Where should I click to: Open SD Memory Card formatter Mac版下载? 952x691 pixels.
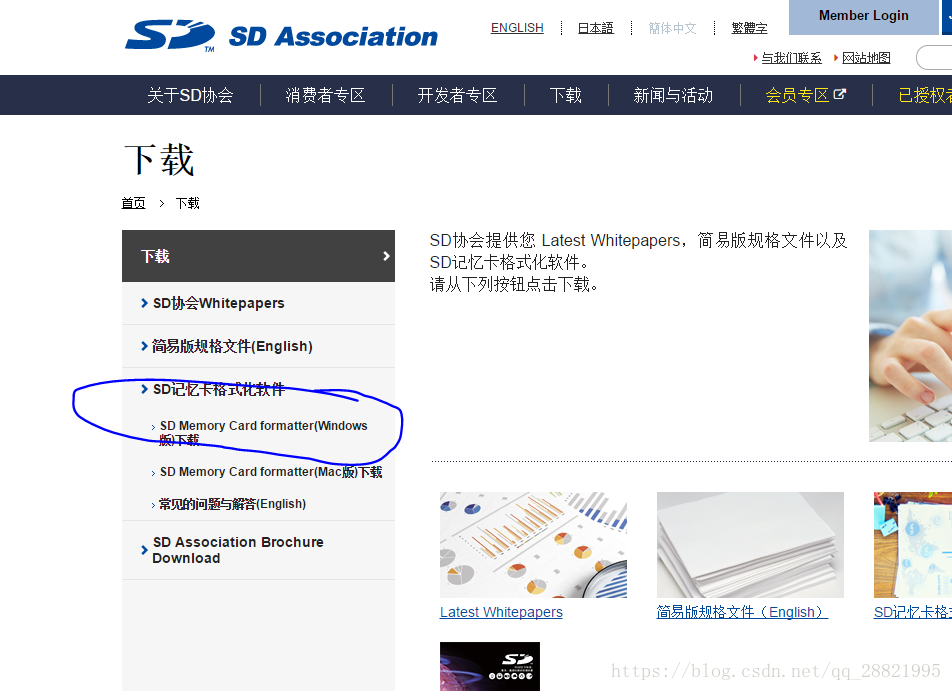pos(271,472)
